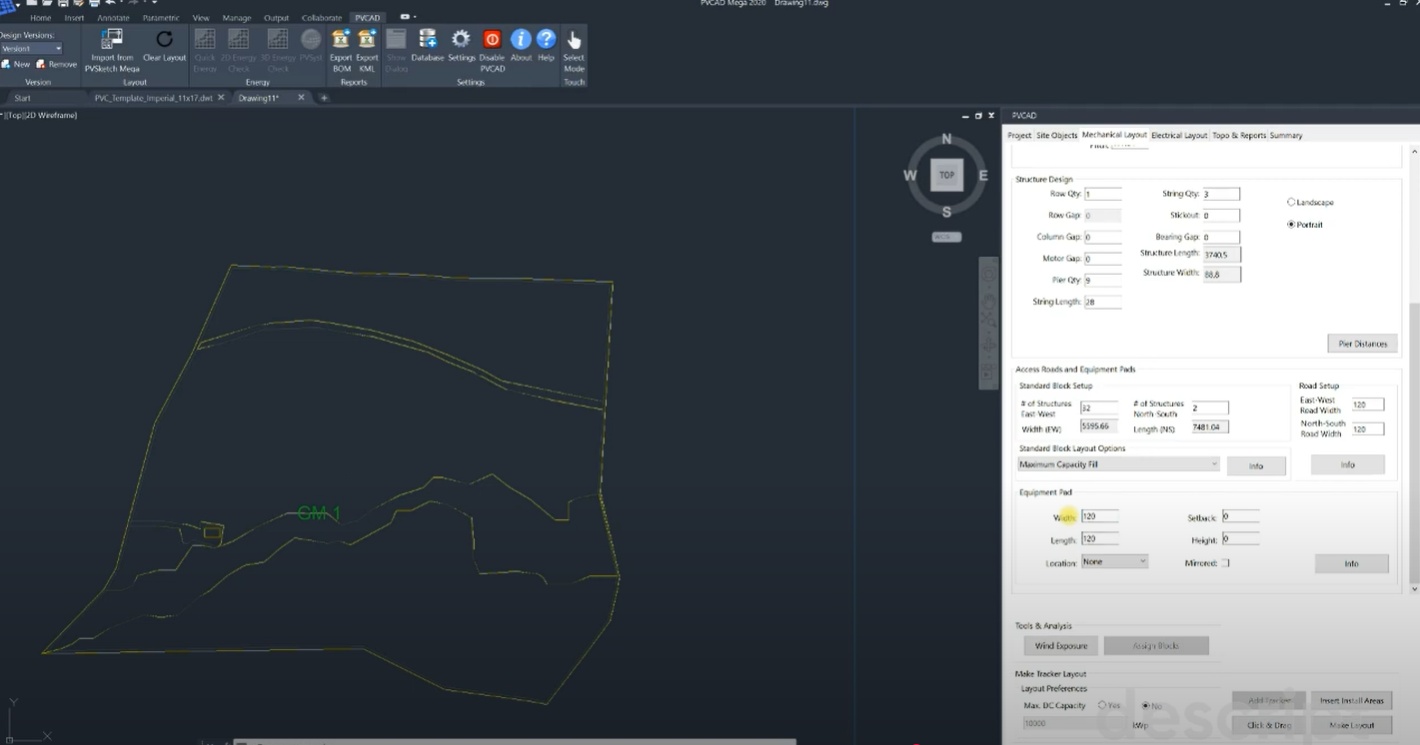Click the 2D Energy Check icon
The height and width of the screenshot is (745, 1420).
238,40
